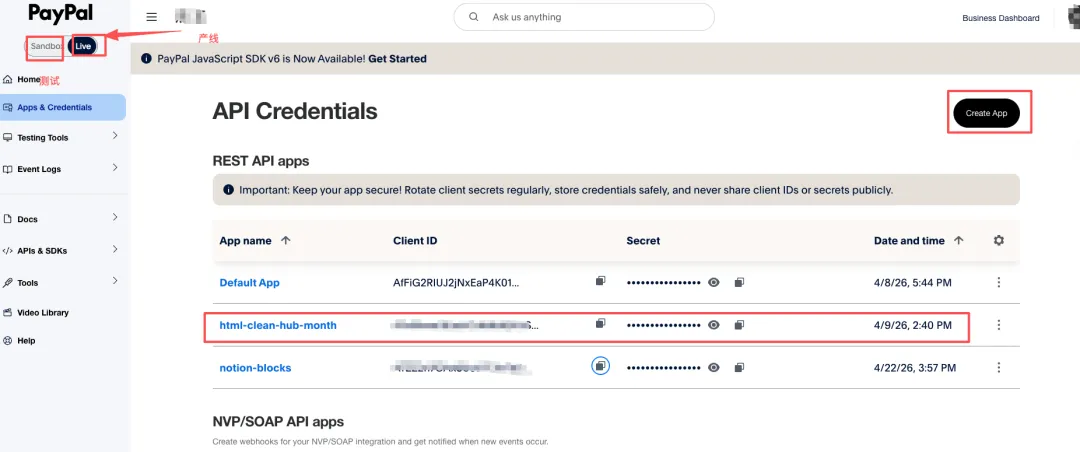Copy the html-clean-hub-month secret

point(739,325)
